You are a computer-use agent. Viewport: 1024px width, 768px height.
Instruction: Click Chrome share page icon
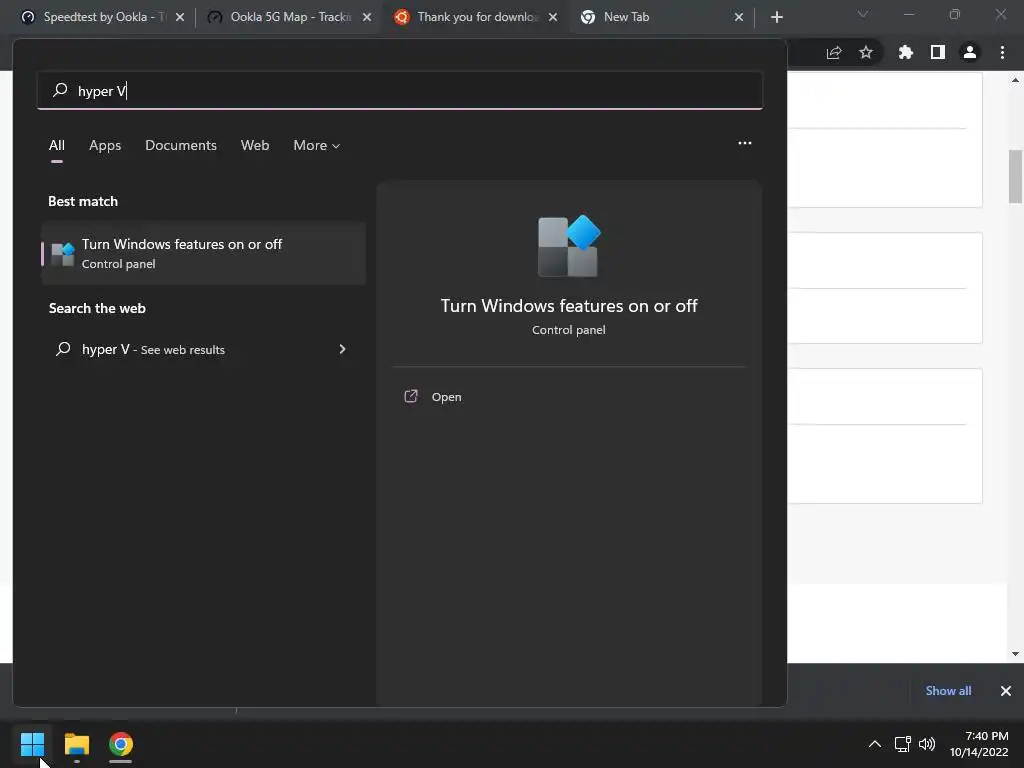click(834, 52)
